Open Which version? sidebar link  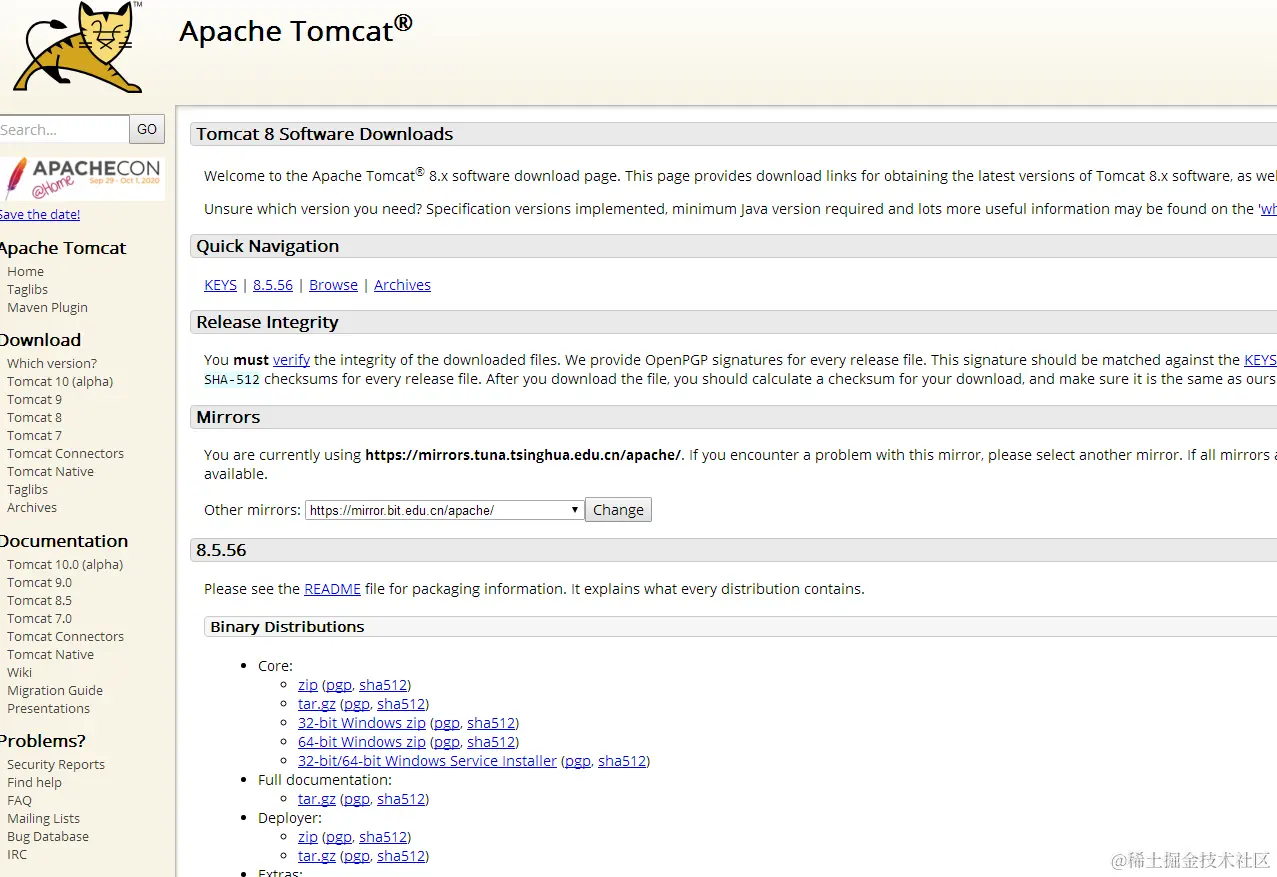(52, 363)
